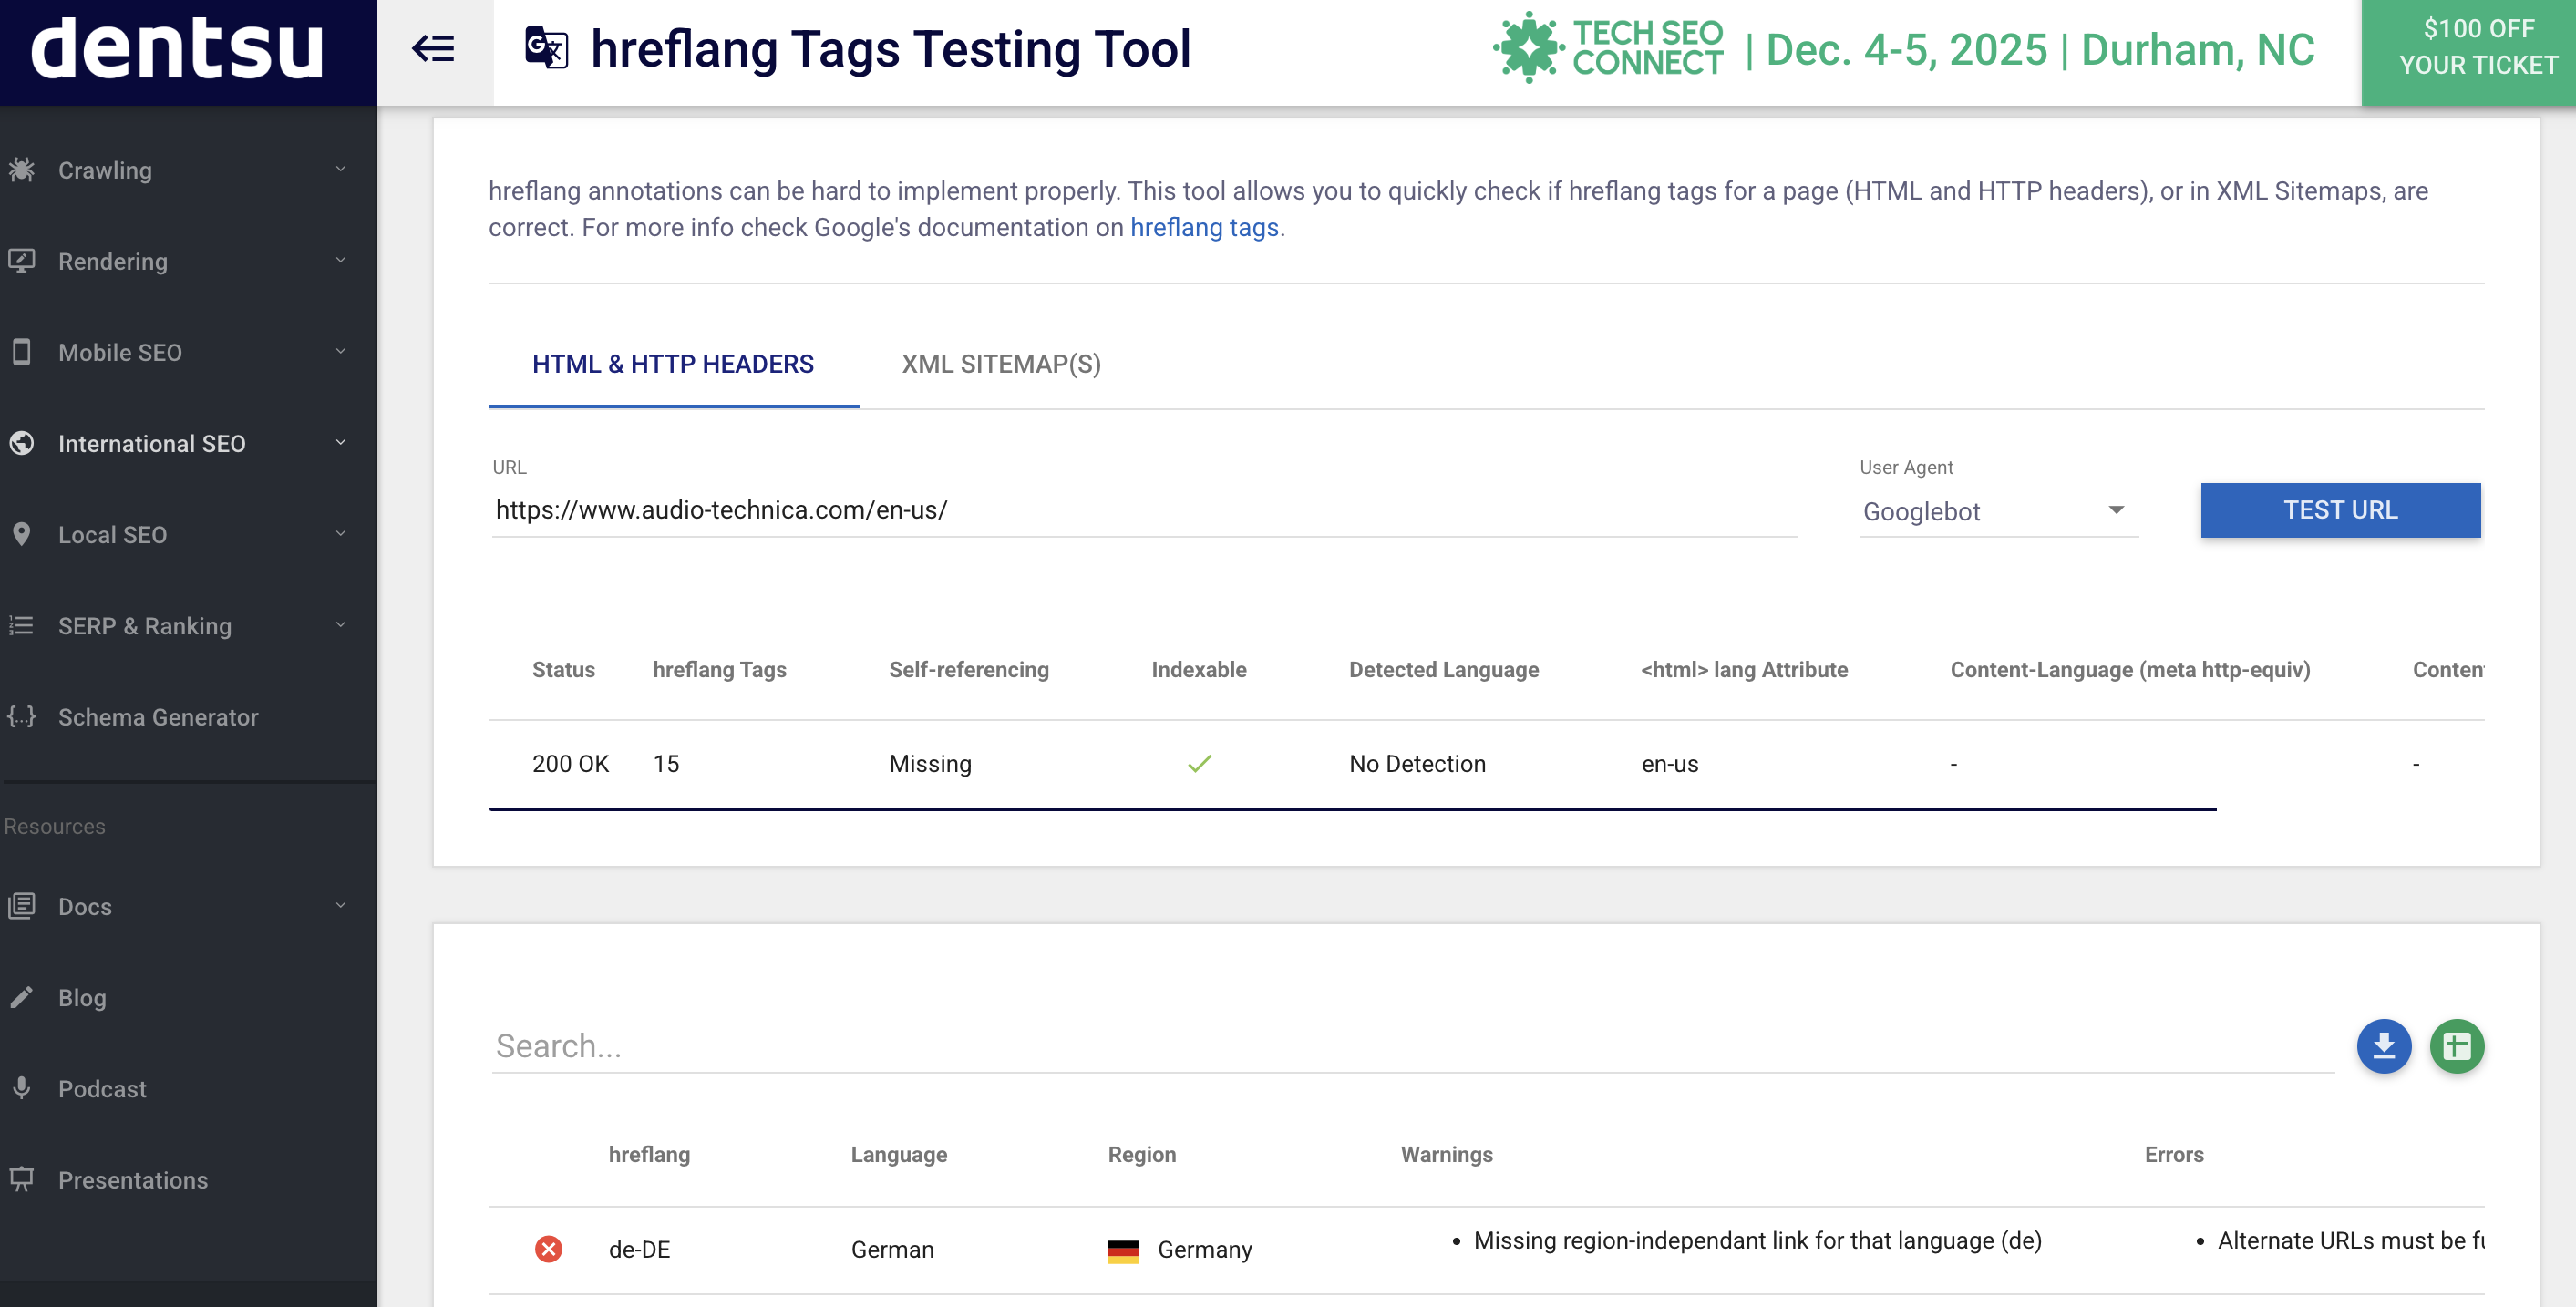Click the URL input field
The height and width of the screenshot is (1307, 2576).
[1144, 510]
